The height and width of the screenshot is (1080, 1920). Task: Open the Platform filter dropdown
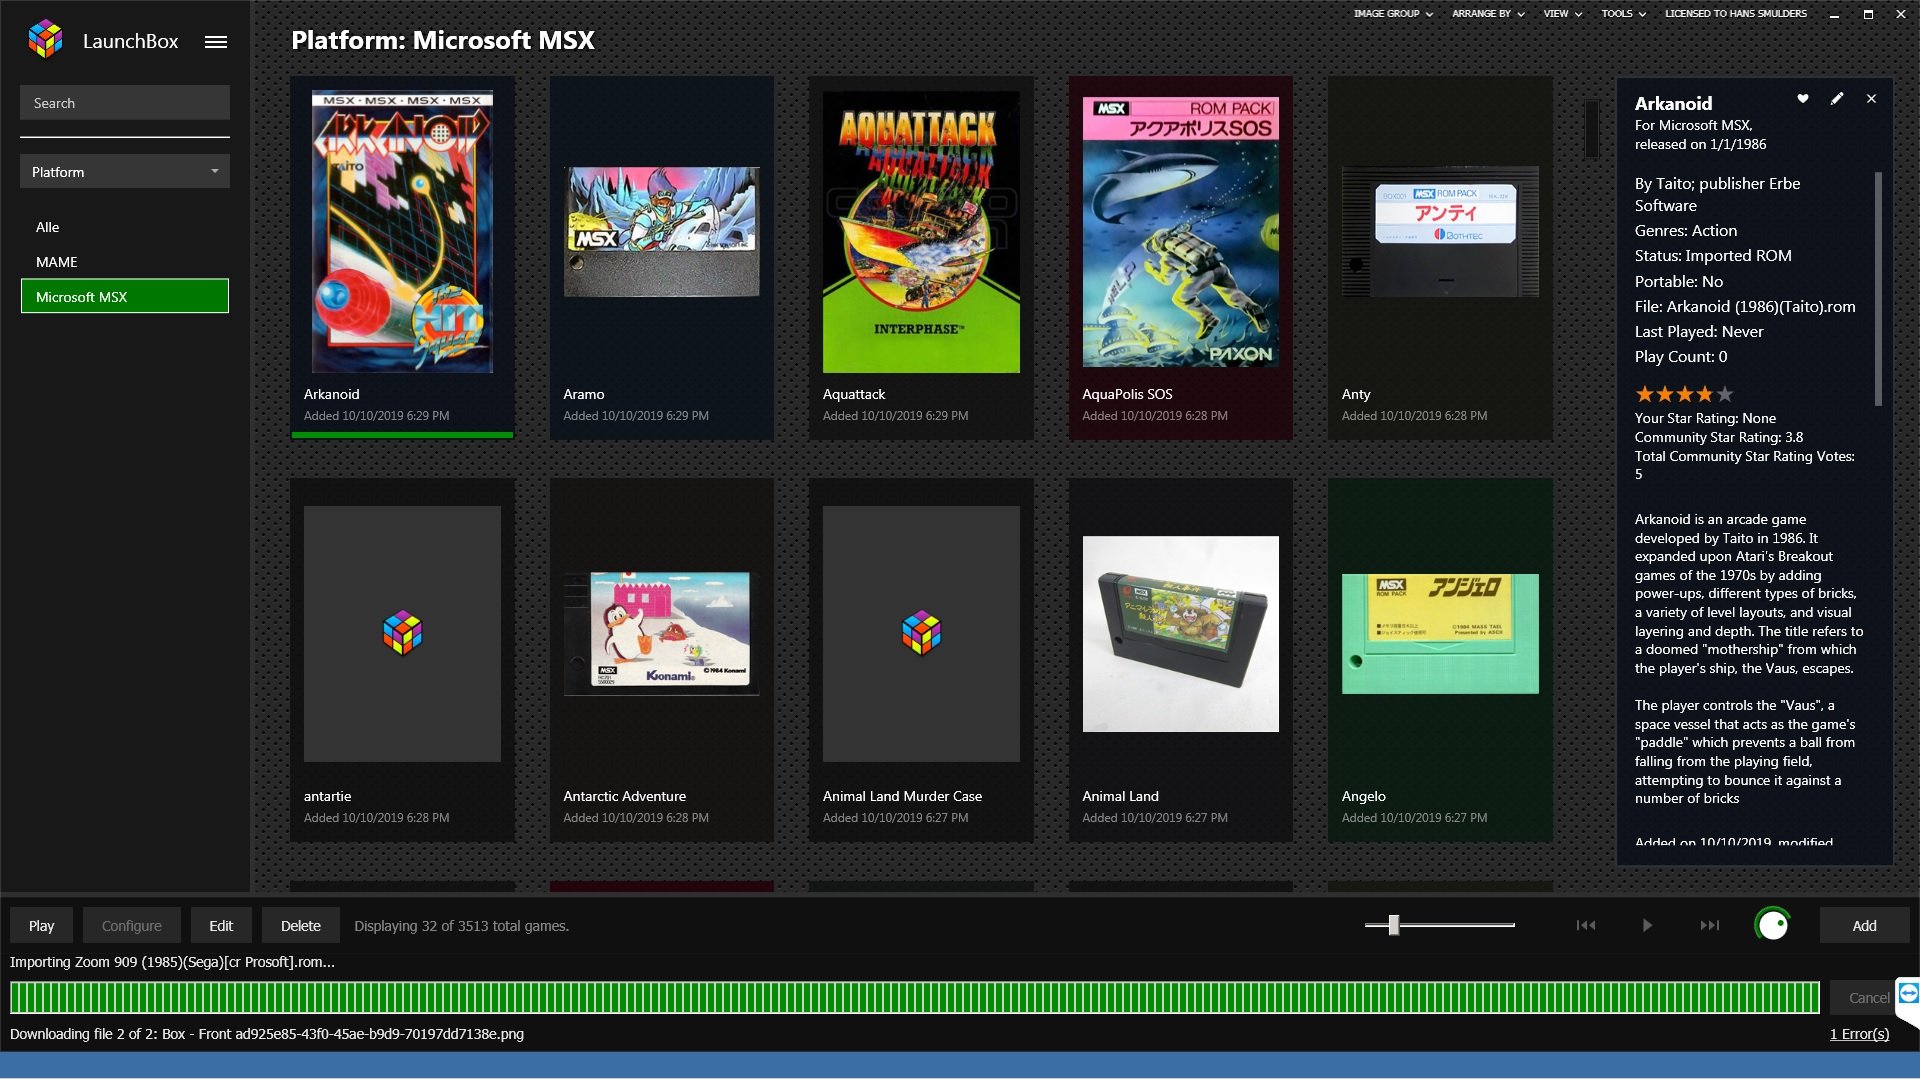125,172
